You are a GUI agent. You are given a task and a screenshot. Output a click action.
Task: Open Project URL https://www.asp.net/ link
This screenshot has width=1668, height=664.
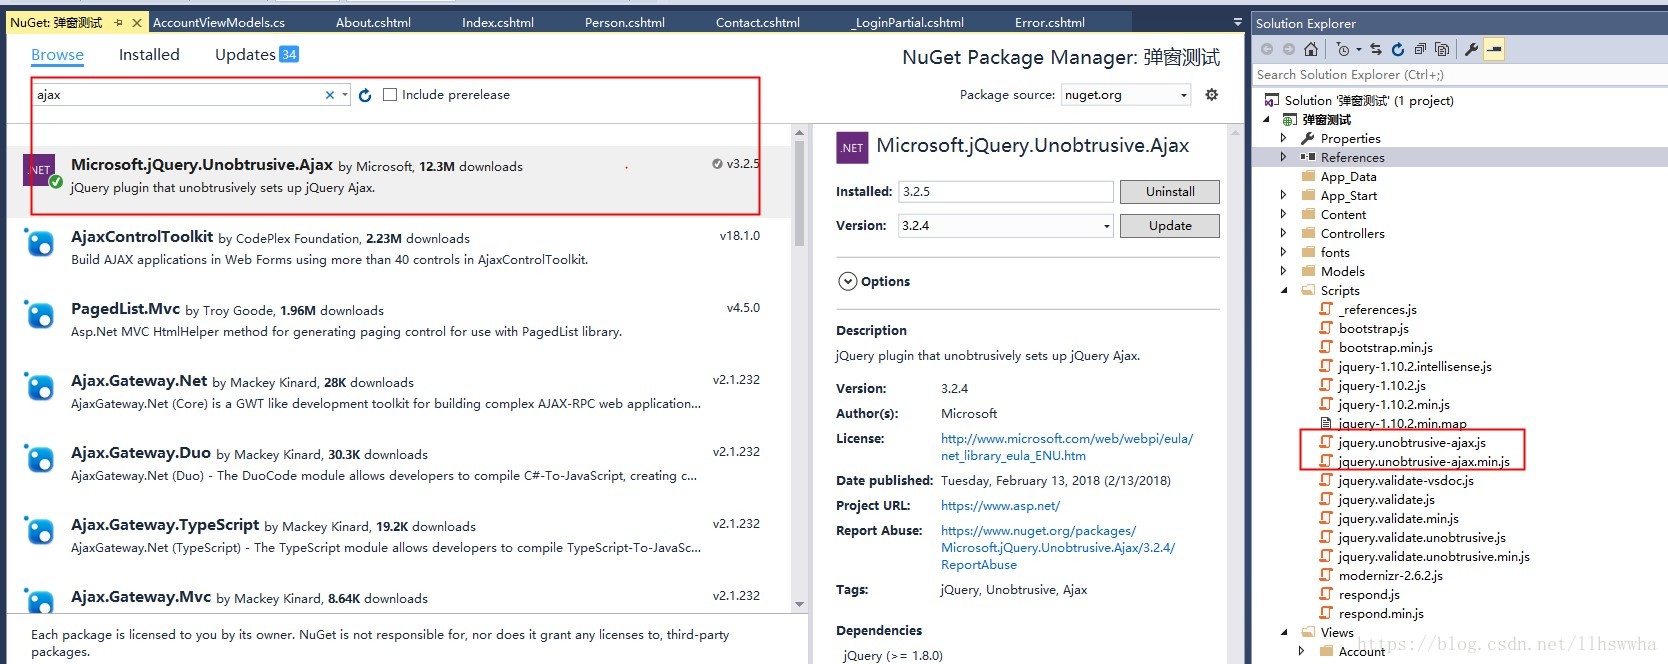(x=1000, y=506)
